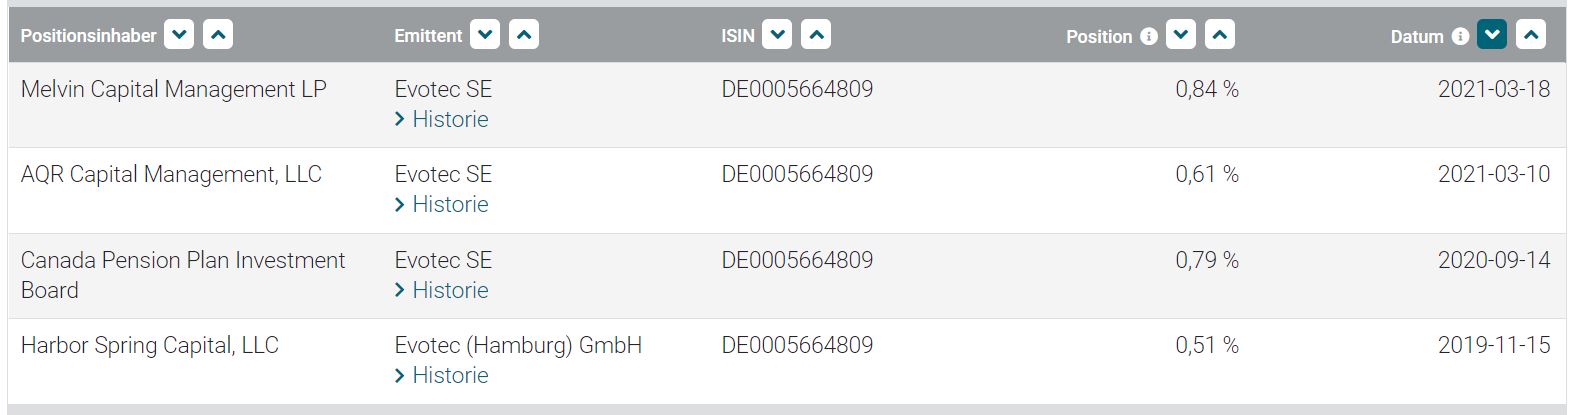Sort ISIN column descending
Screen dimensions: 1575x415
tap(777, 35)
